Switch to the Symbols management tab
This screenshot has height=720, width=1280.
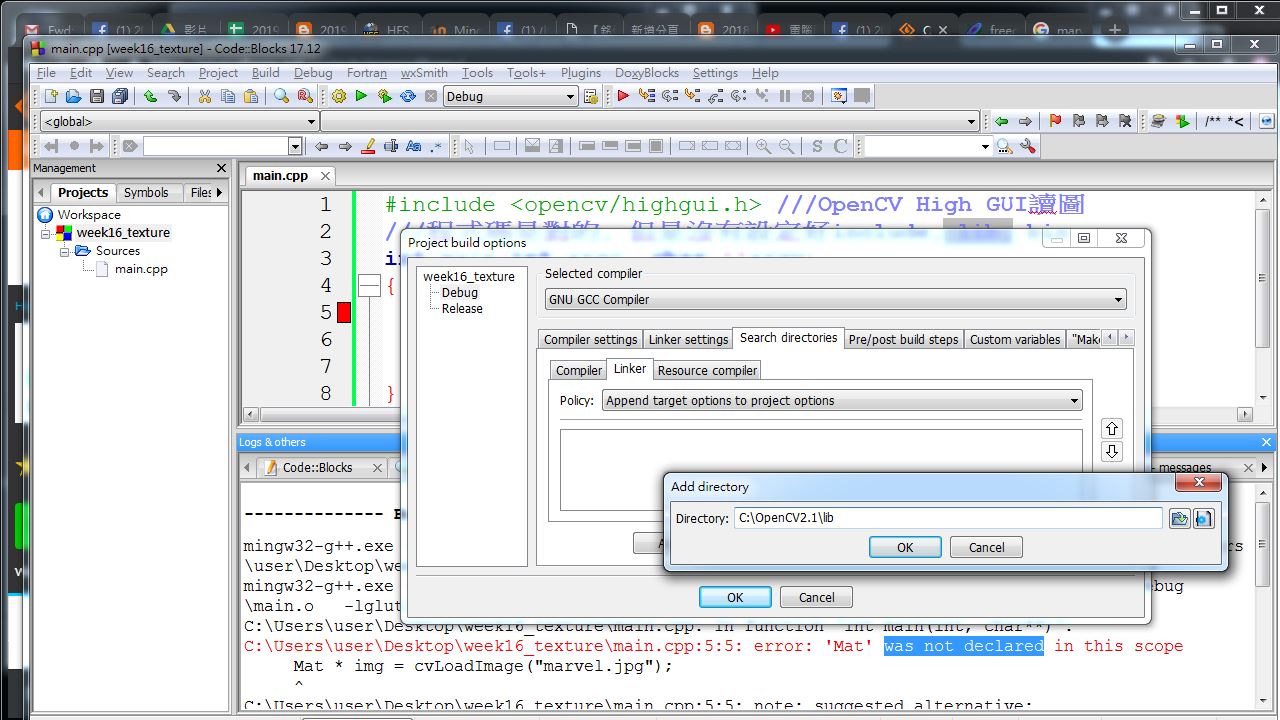tap(146, 192)
